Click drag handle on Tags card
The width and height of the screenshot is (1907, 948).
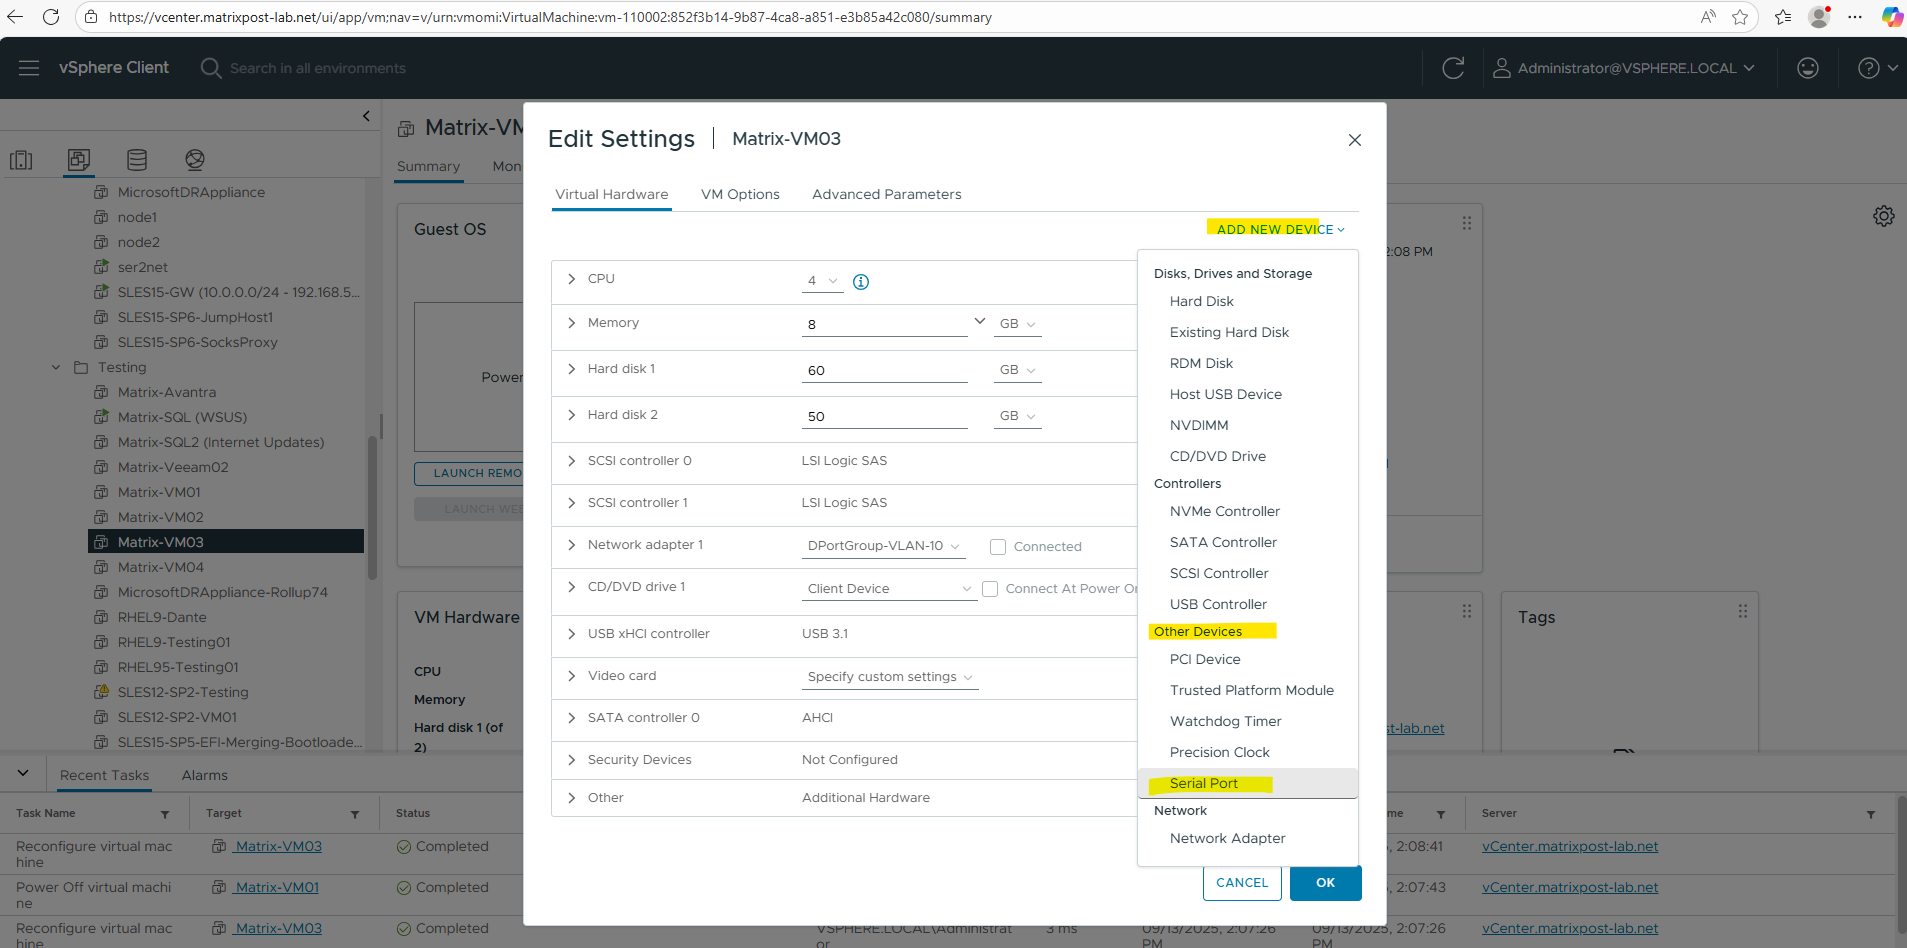(1743, 611)
